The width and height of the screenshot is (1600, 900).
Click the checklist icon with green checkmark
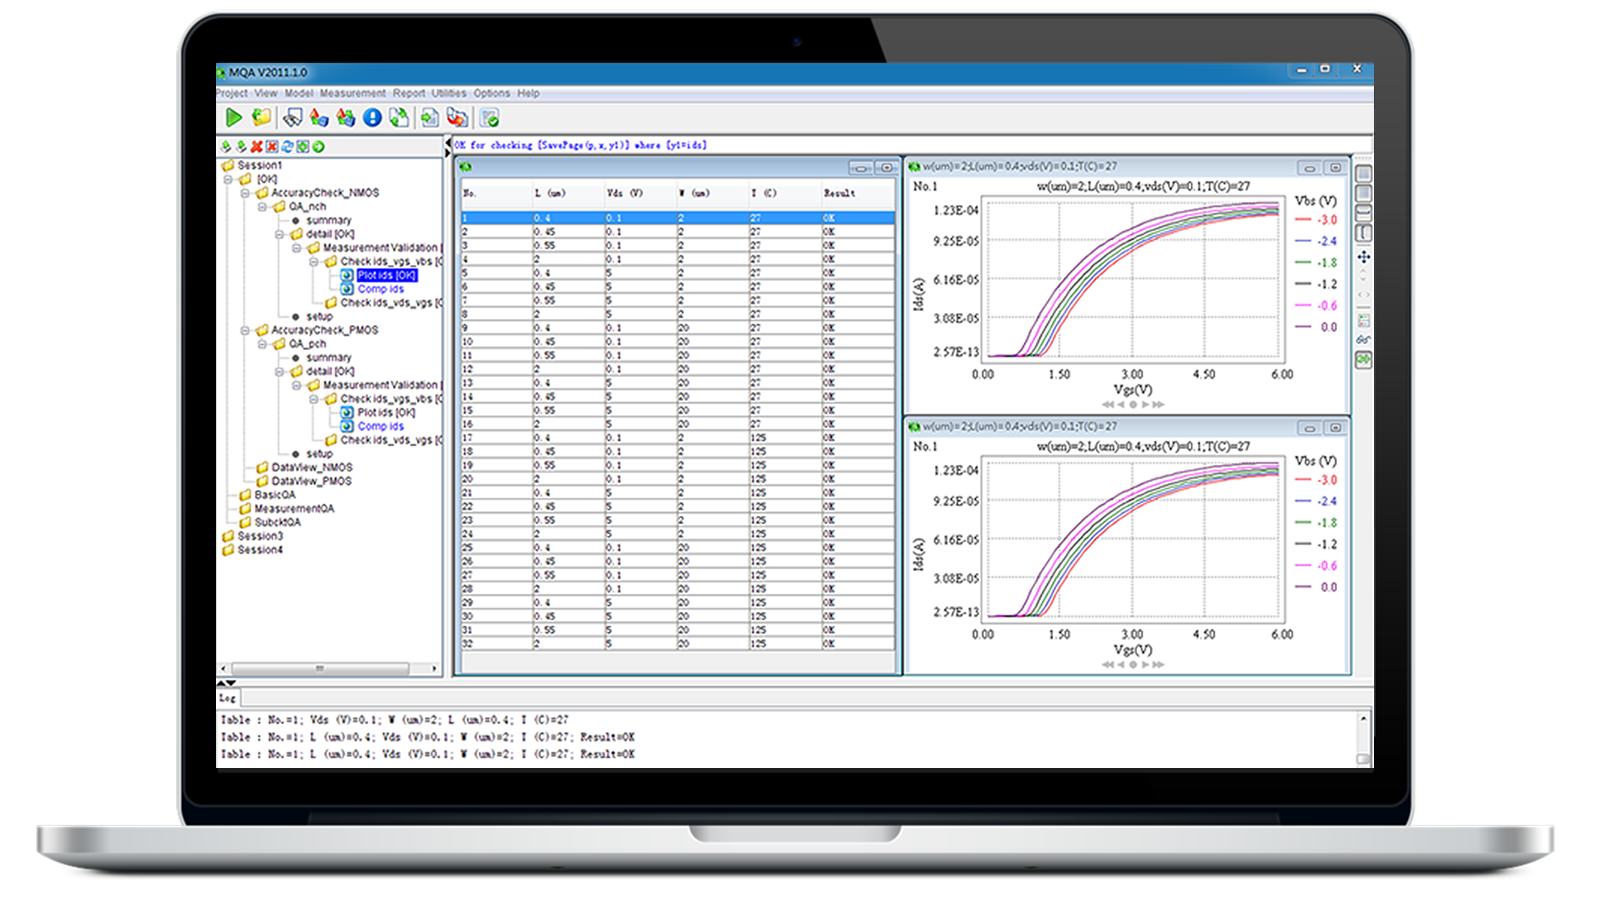click(x=490, y=118)
